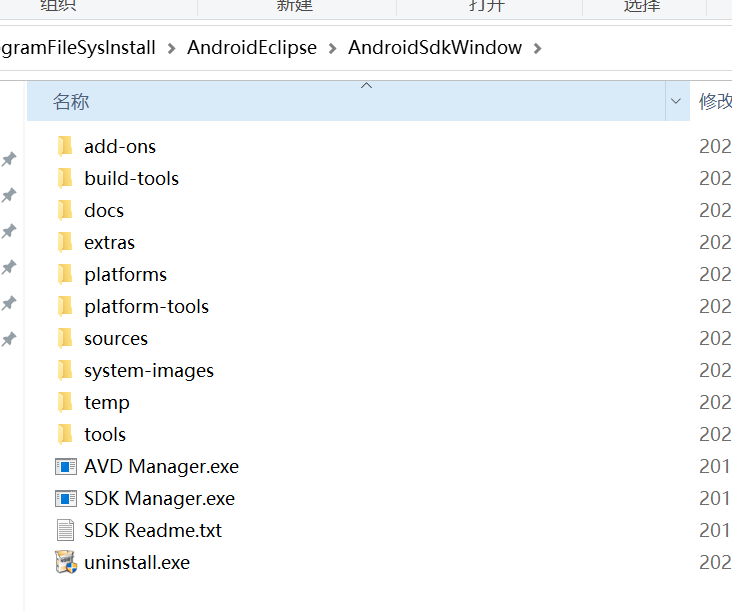This screenshot has width=732, height=612.
Task: Select the docs folder icon
Action: tap(65, 210)
